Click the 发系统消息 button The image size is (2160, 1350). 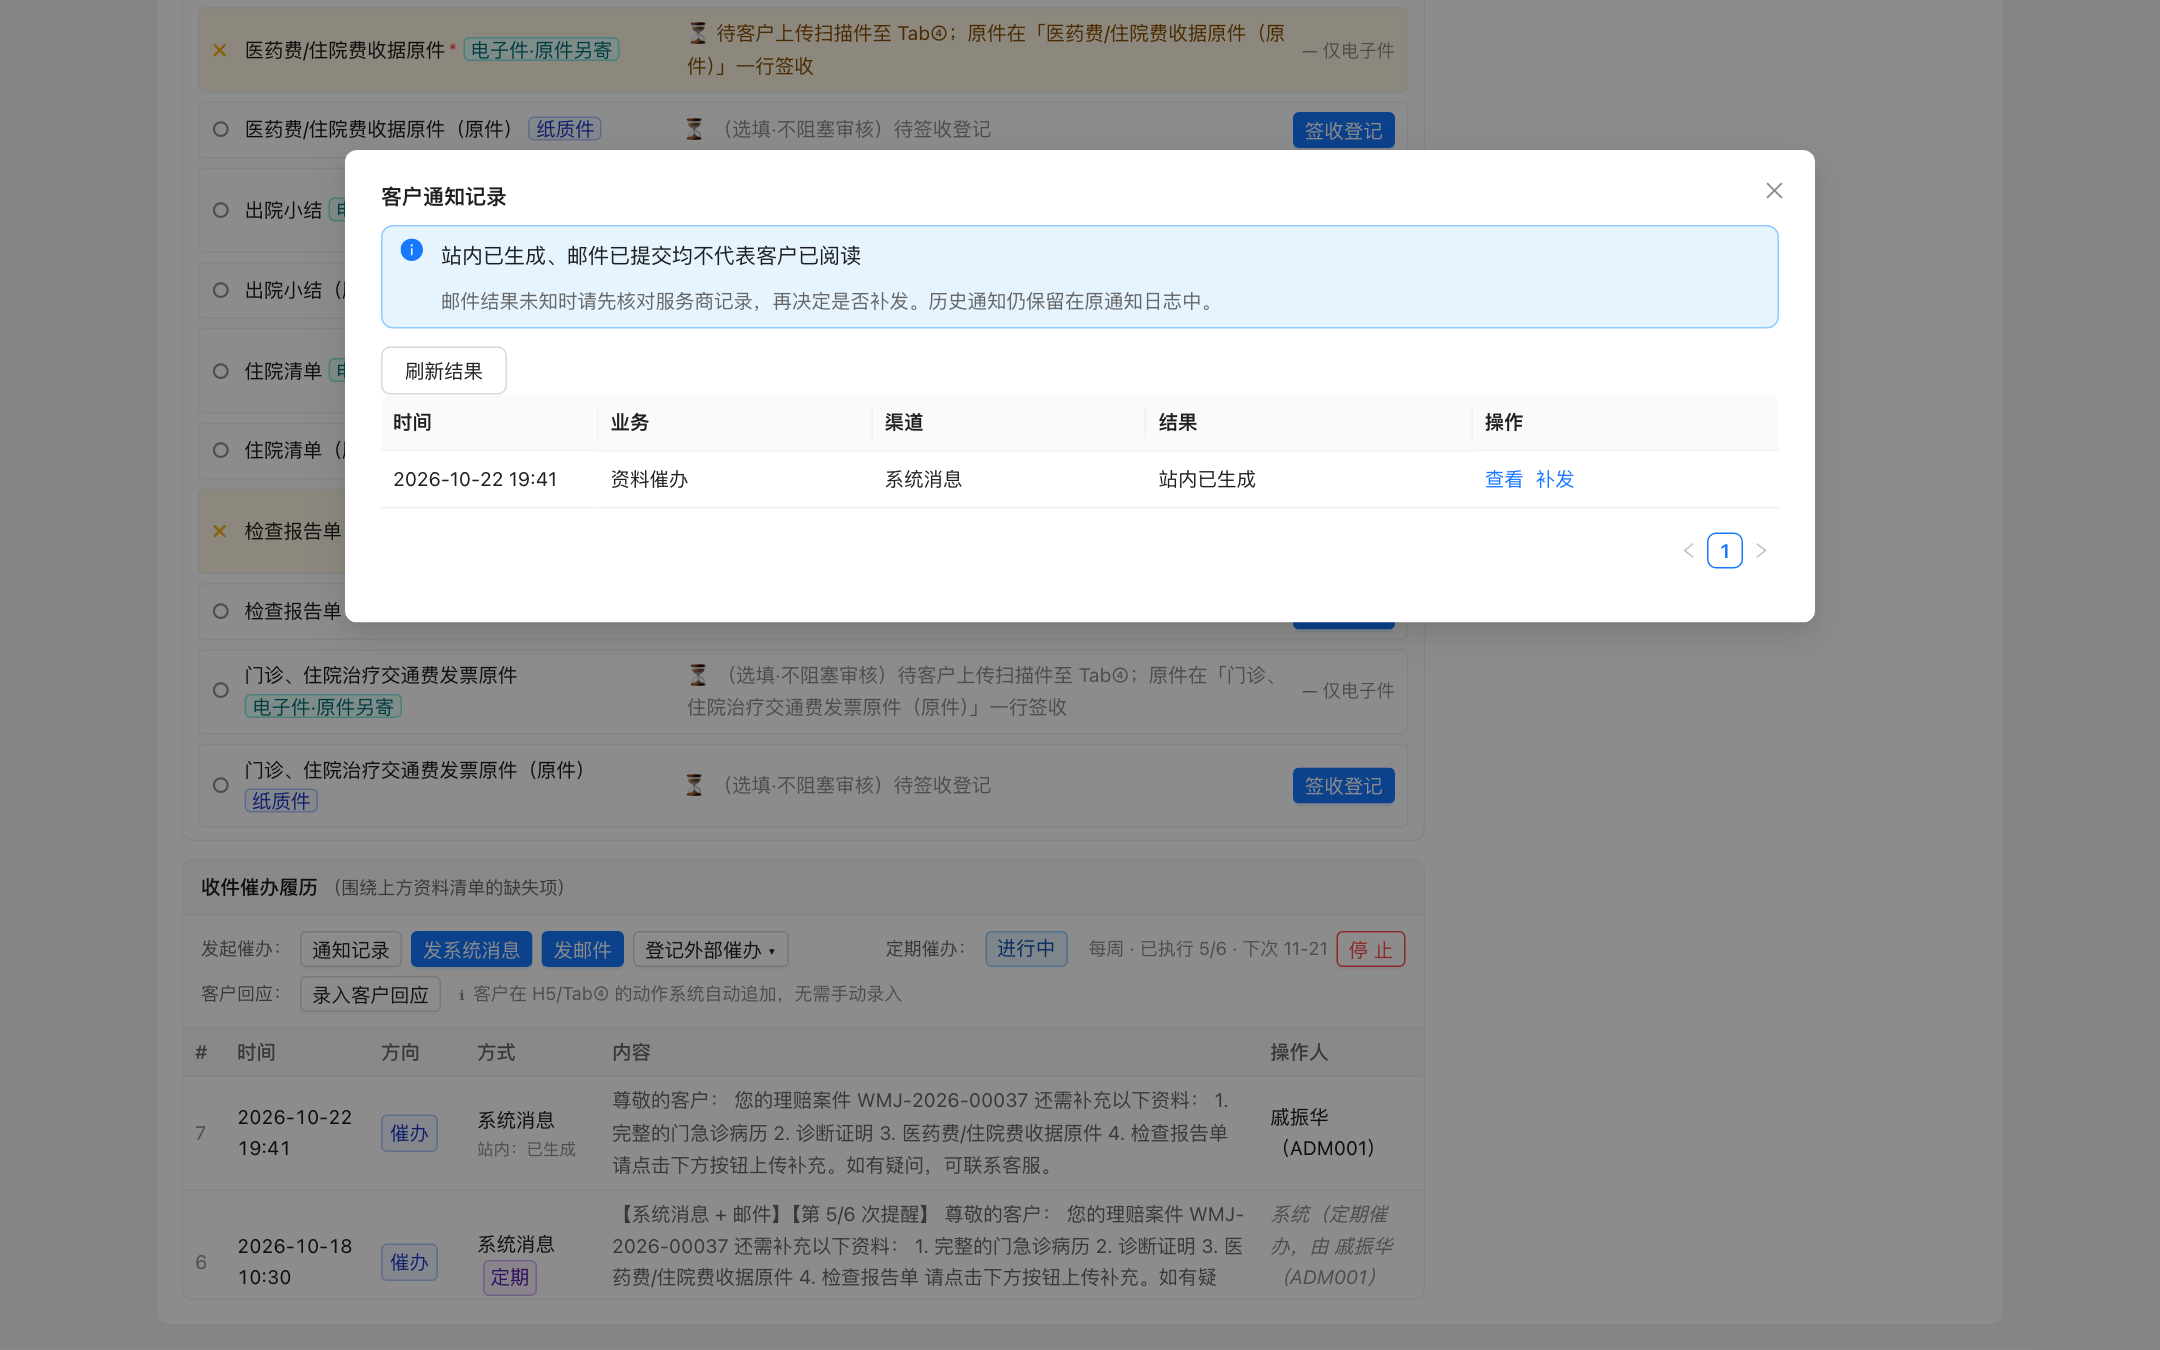pyautogui.click(x=471, y=950)
